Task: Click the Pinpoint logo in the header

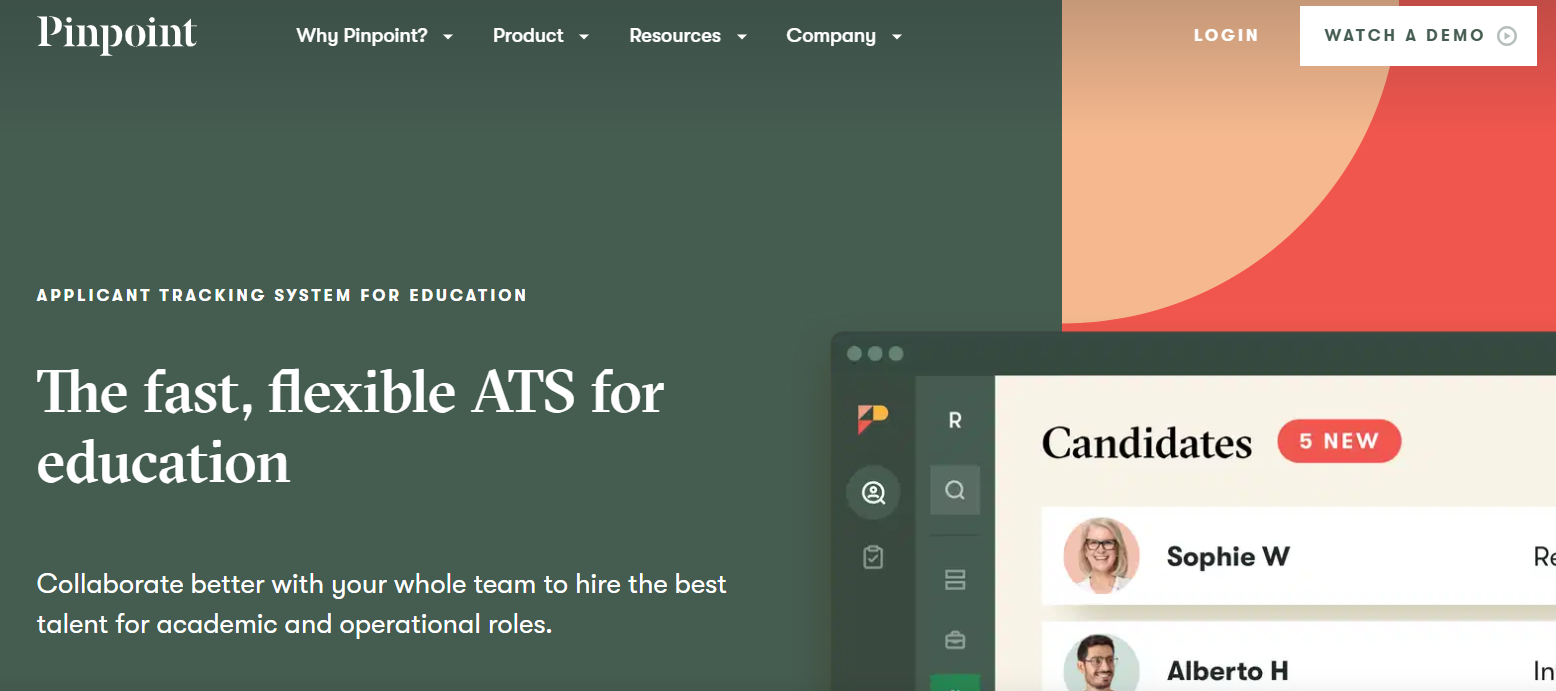Action: (x=117, y=35)
